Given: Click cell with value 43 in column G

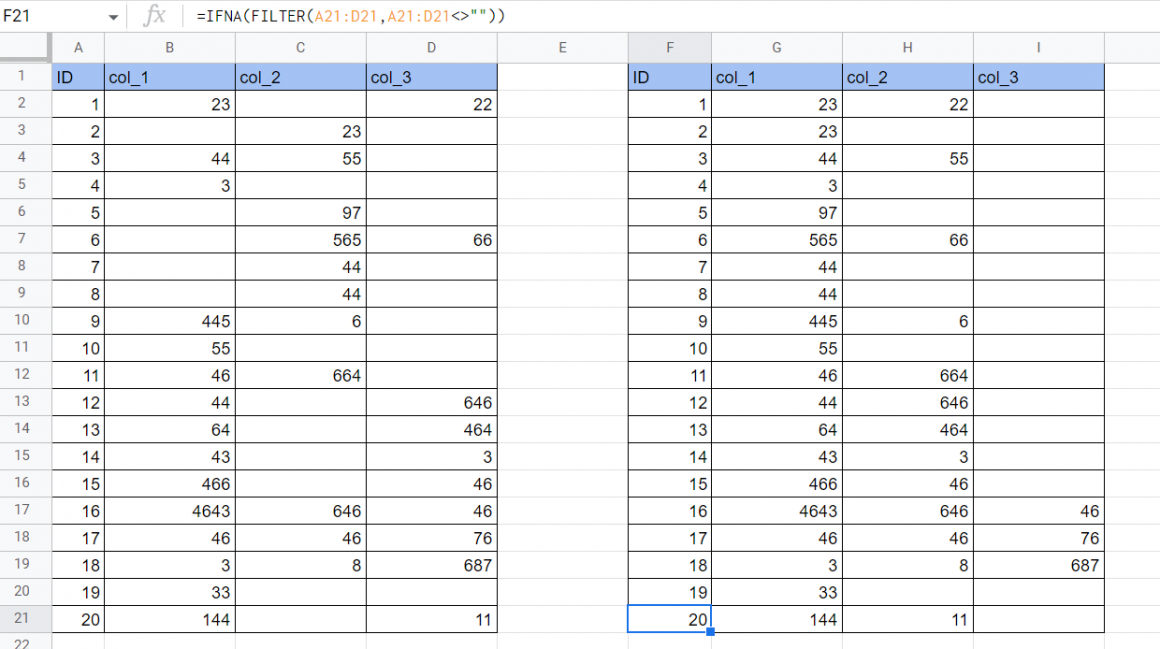Looking at the screenshot, I should point(777,457).
